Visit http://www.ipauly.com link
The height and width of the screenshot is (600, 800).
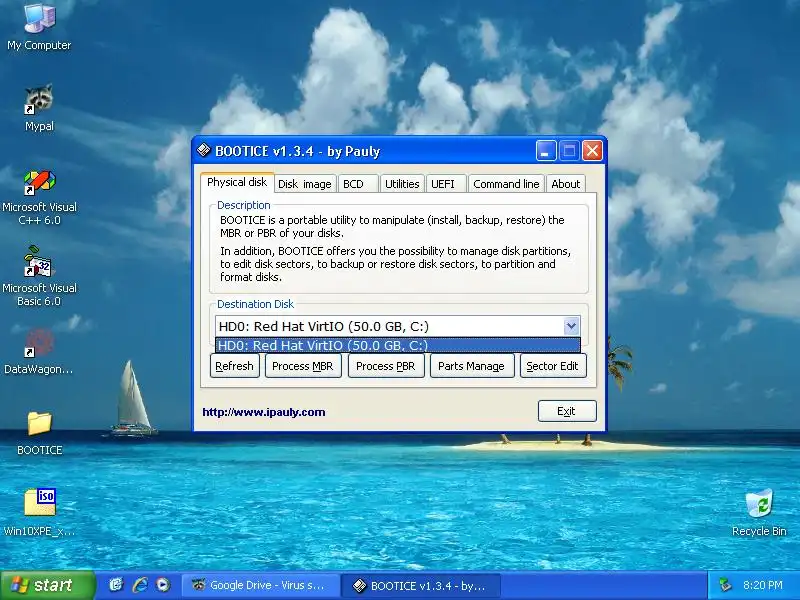coord(264,412)
